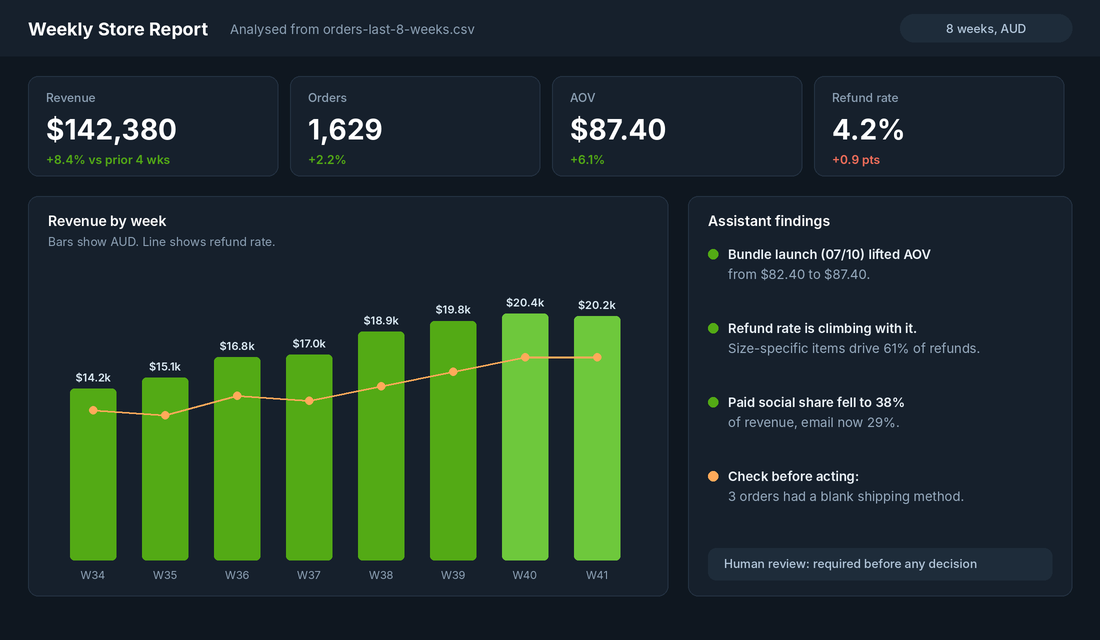Click the 'Assistant findings' heading
Image resolution: width=1100 pixels, height=640 pixels.
tap(769, 221)
